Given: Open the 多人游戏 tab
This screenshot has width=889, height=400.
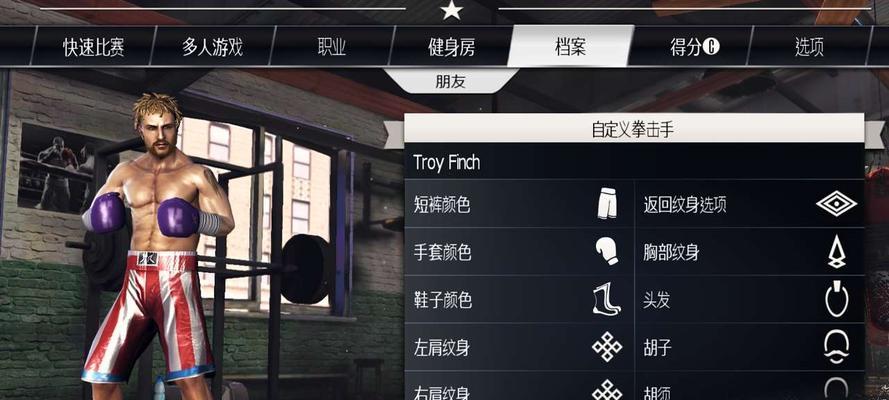Looking at the screenshot, I should (213, 47).
